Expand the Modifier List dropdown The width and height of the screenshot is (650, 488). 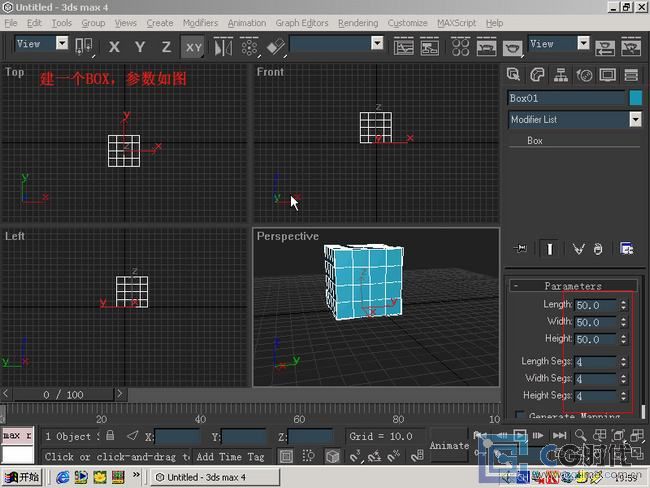click(x=635, y=119)
